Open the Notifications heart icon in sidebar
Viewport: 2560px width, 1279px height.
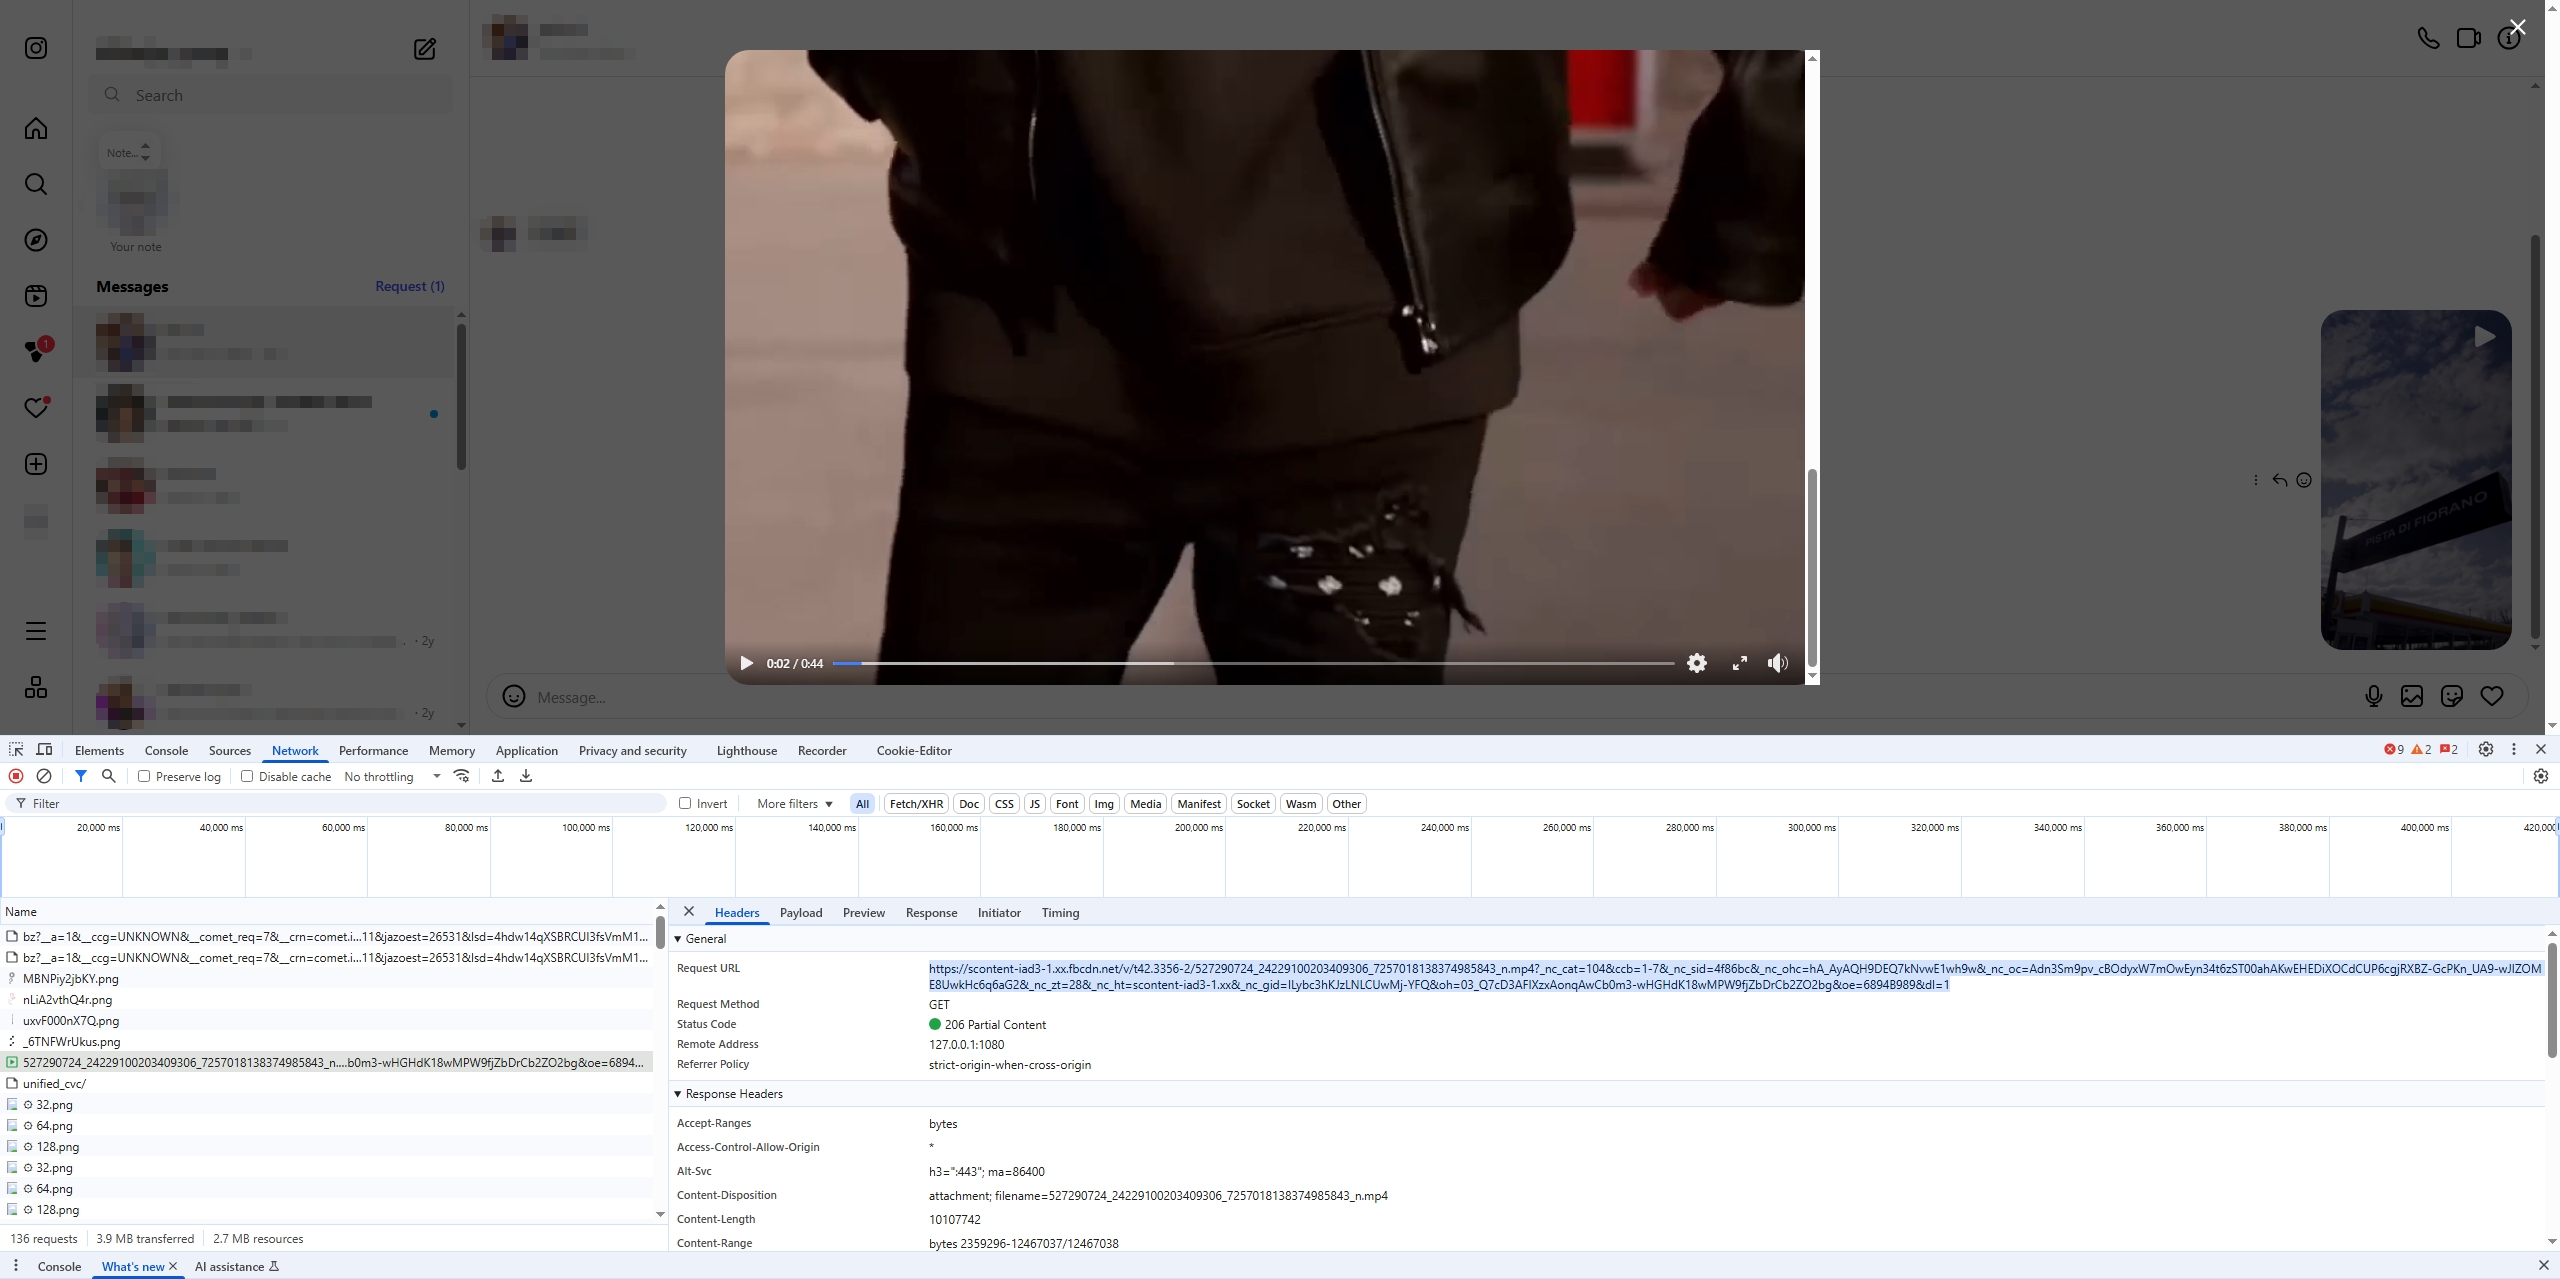point(36,407)
